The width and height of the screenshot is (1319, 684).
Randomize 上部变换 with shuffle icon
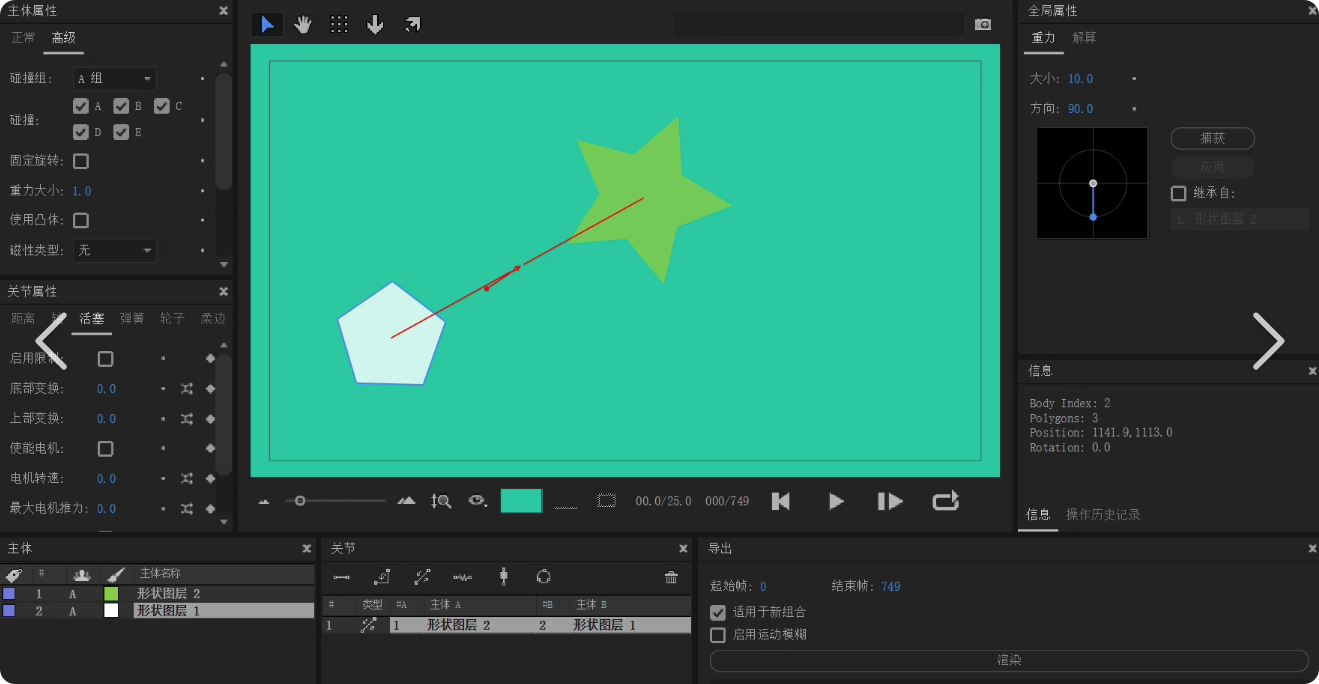pyautogui.click(x=187, y=419)
